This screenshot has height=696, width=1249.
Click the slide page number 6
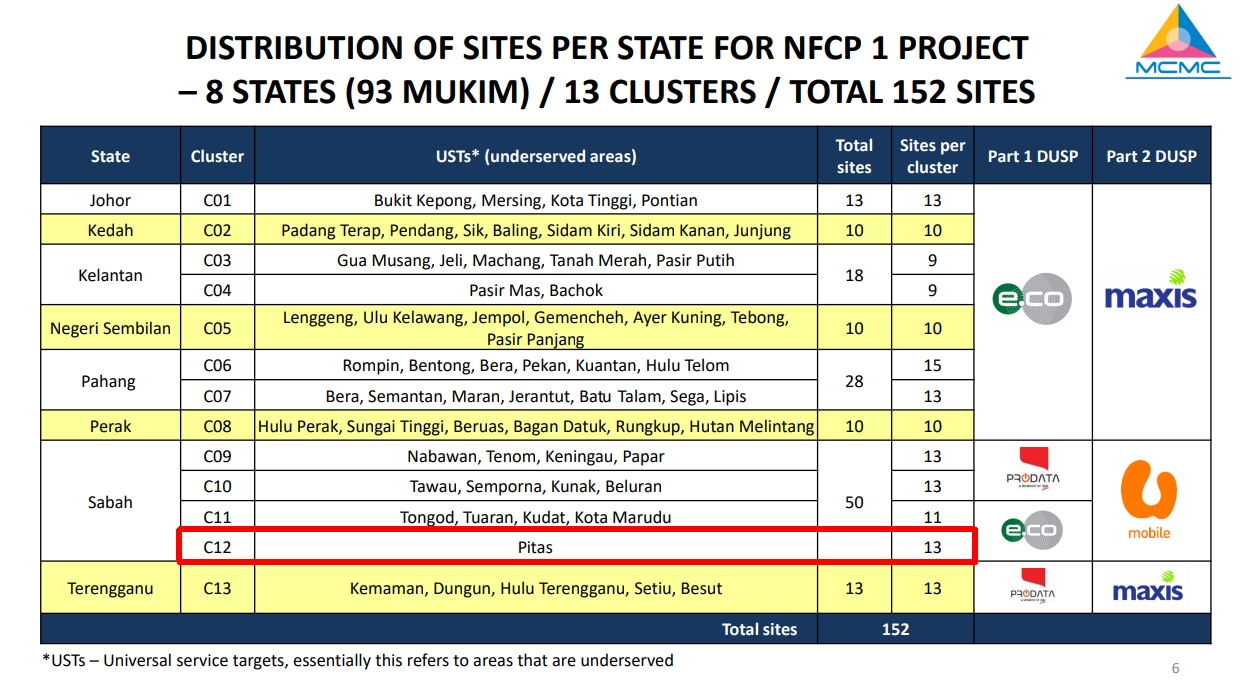(1175, 669)
